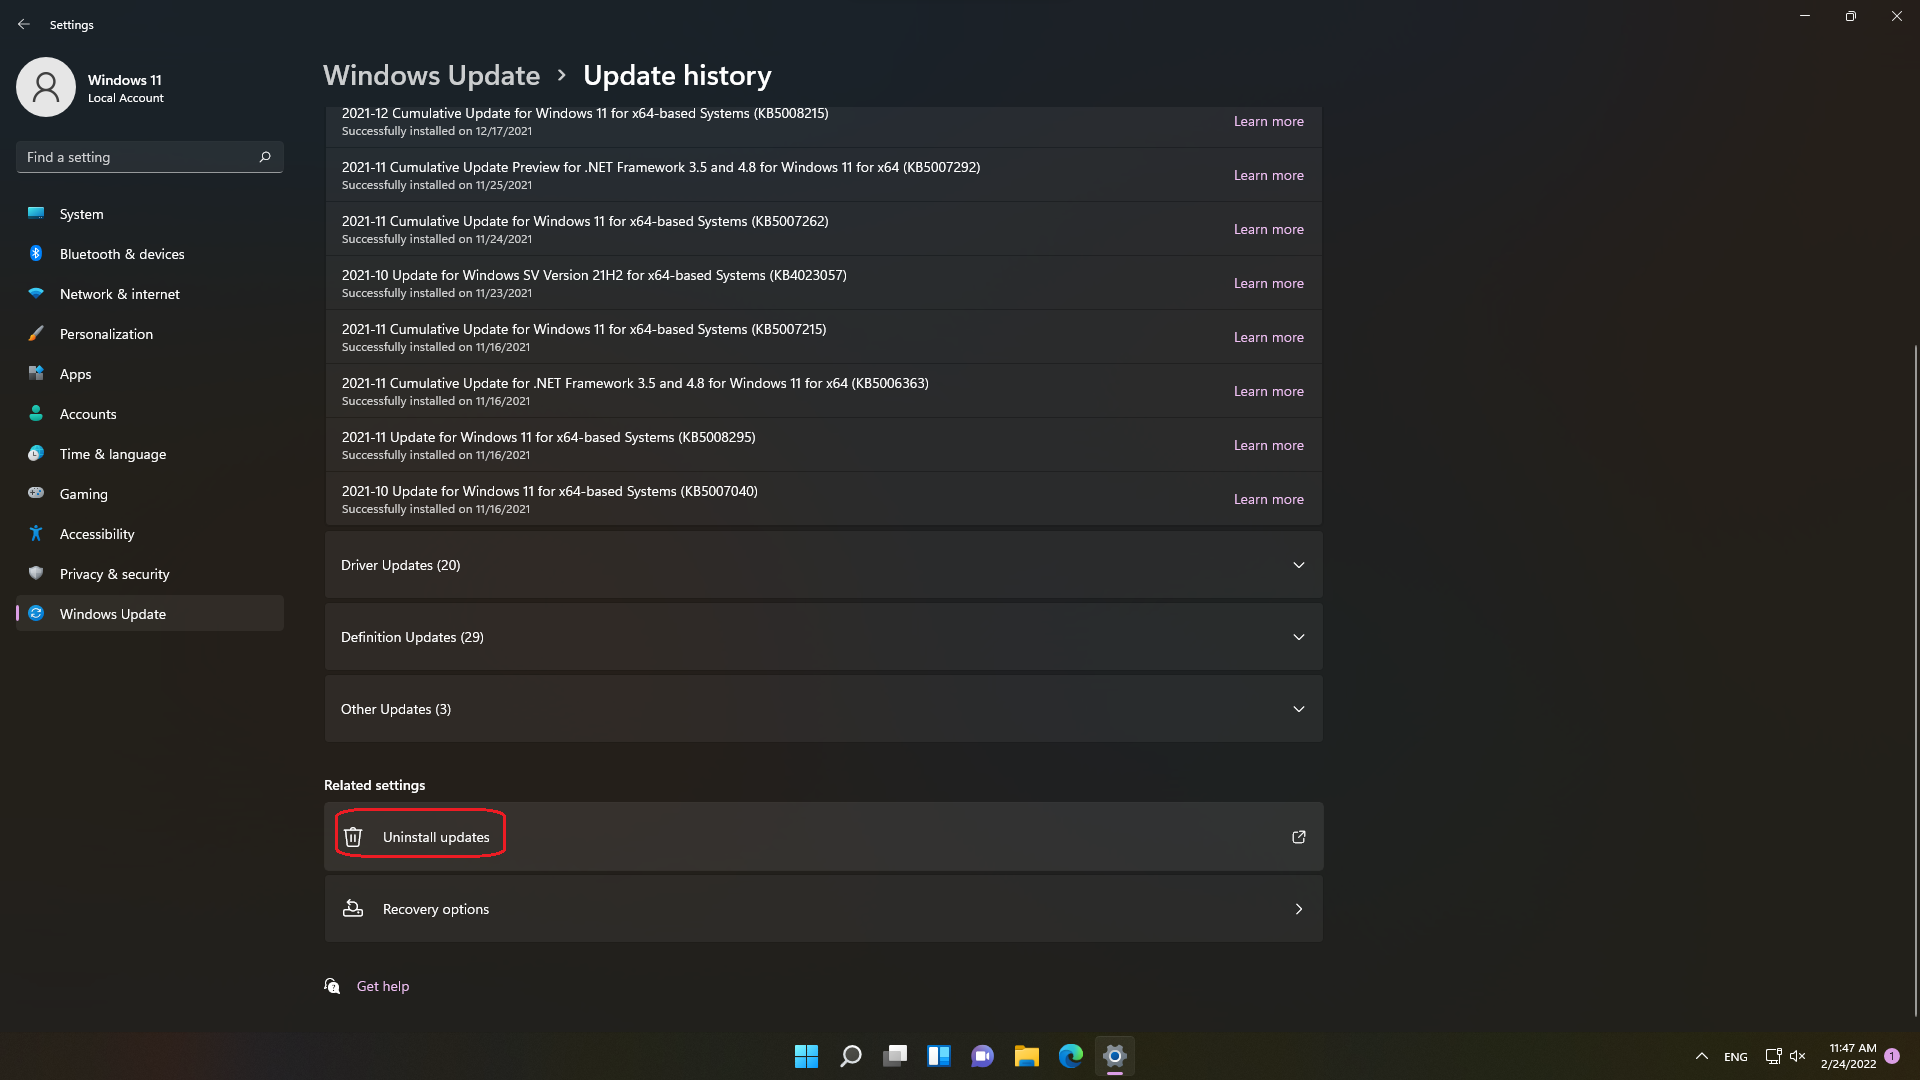Click the Accessibility figure icon
The width and height of the screenshot is (1920, 1080).
coord(36,533)
